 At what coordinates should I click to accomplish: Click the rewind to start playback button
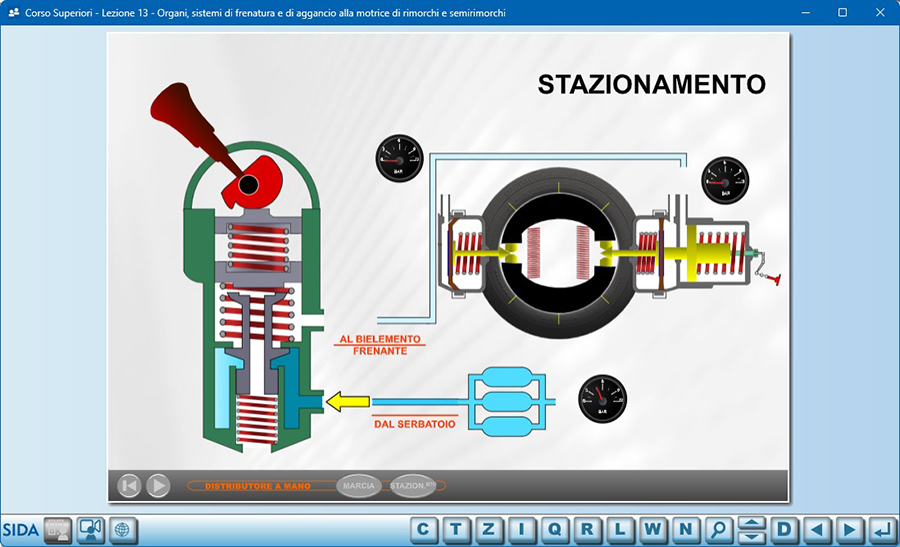click(129, 486)
